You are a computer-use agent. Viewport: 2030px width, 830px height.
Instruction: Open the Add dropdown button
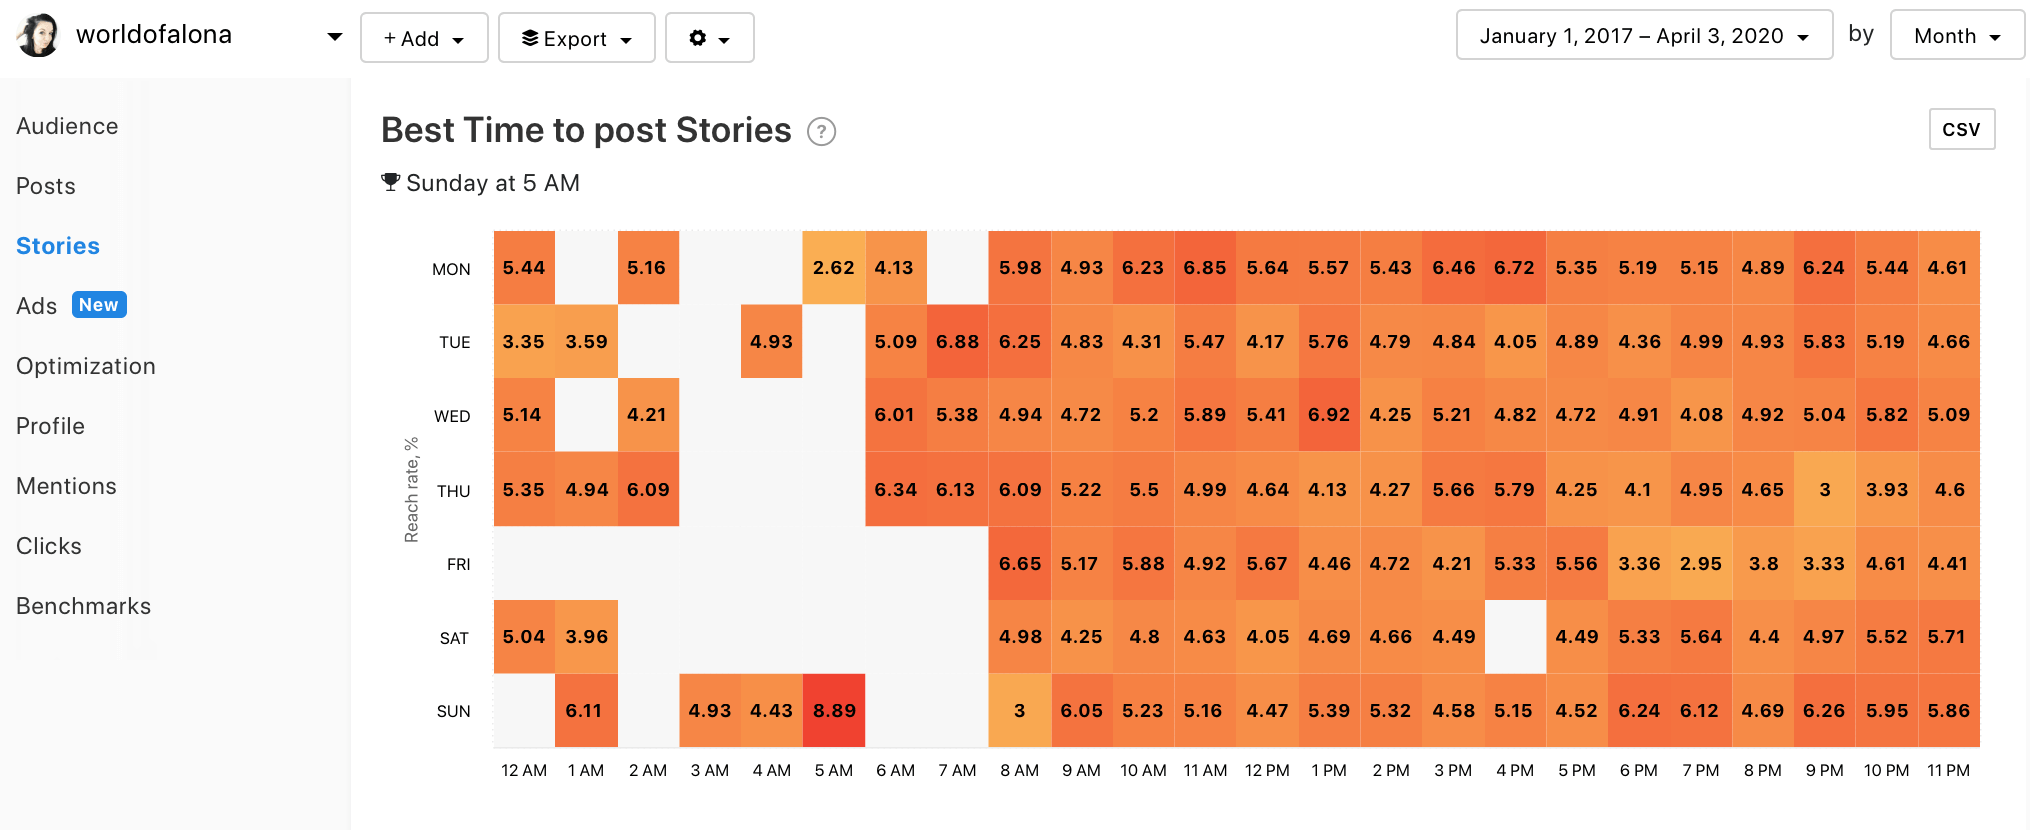(424, 38)
